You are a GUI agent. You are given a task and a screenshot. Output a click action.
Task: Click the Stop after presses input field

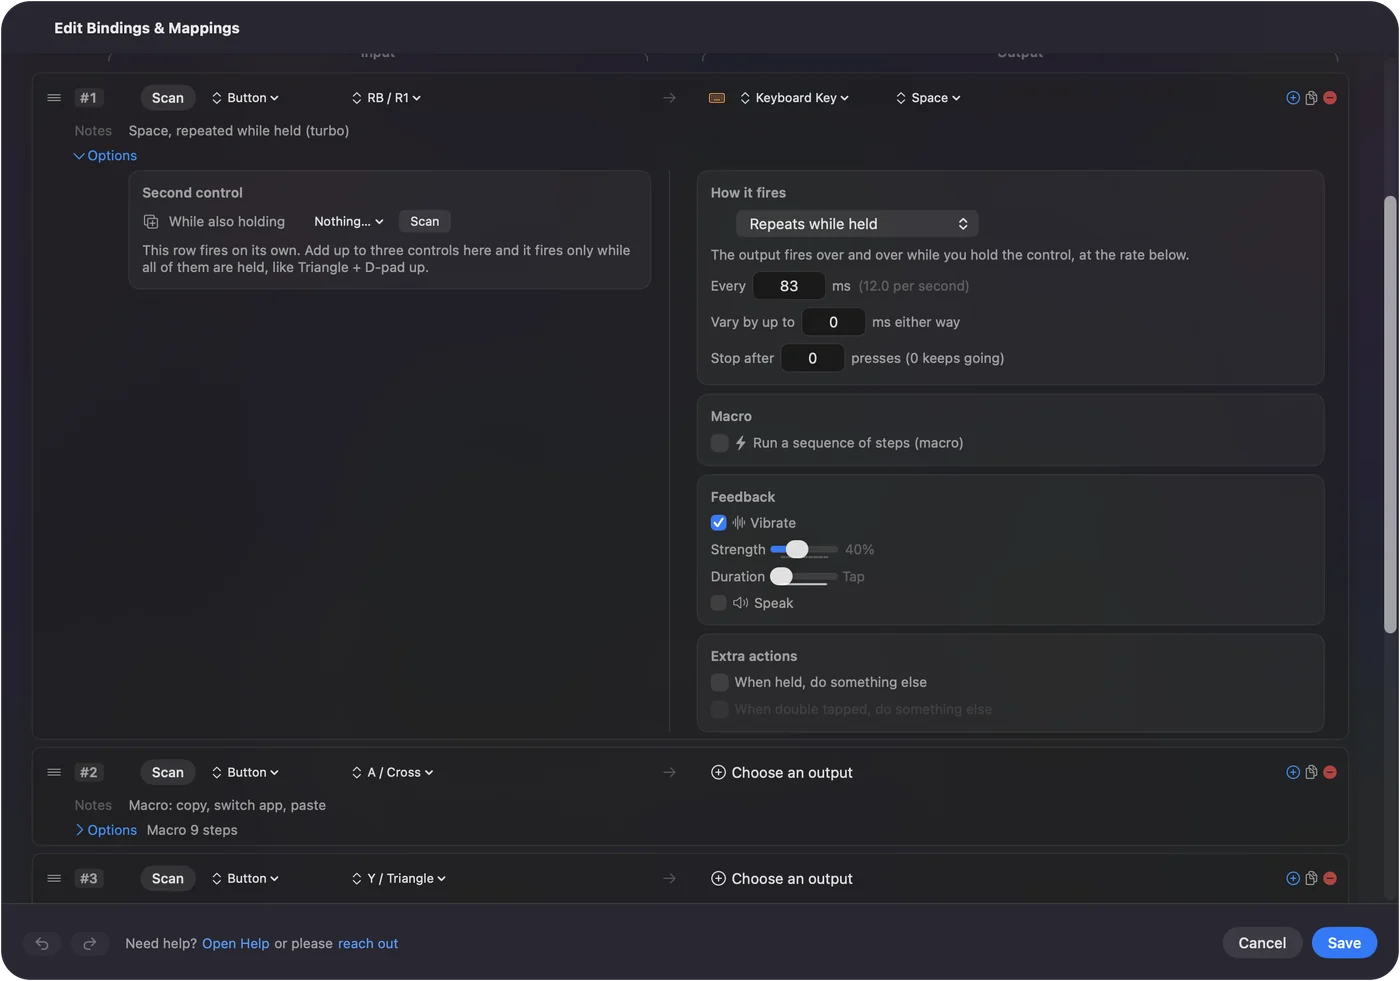click(812, 358)
